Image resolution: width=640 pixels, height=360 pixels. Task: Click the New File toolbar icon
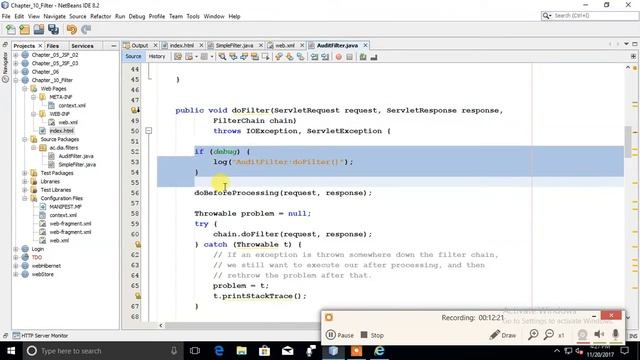[x=11, y=29]
